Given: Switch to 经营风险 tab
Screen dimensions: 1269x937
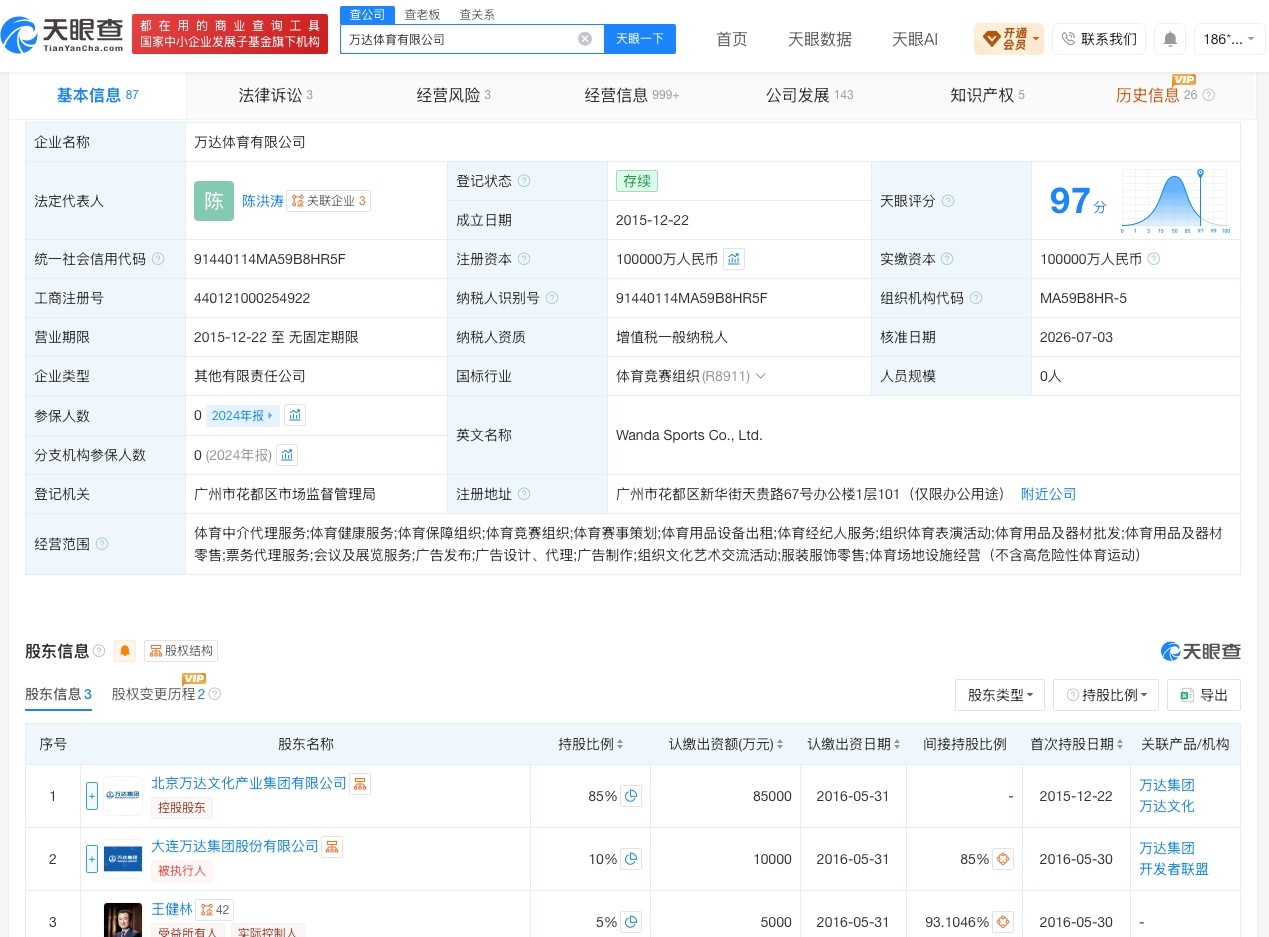Looking at the screenshot, I should [454, 95].
